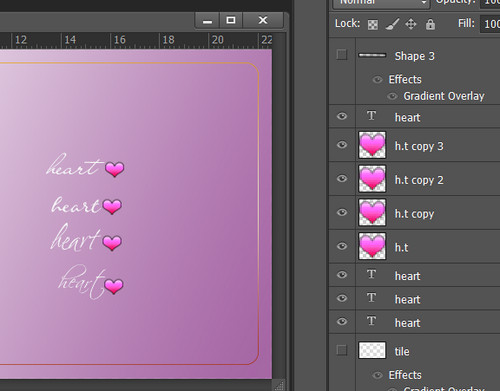Select the h.t copy 2 layer name
The height and width of the screenshot is (391, 500).
point(419,180)
